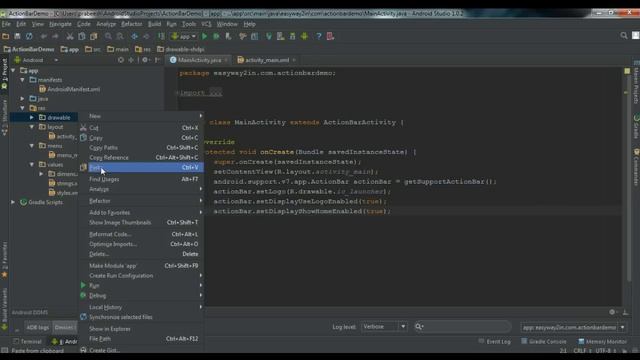Click the Search Everywhere magnifier icon

pyautogui.click(x=624, y=36)
